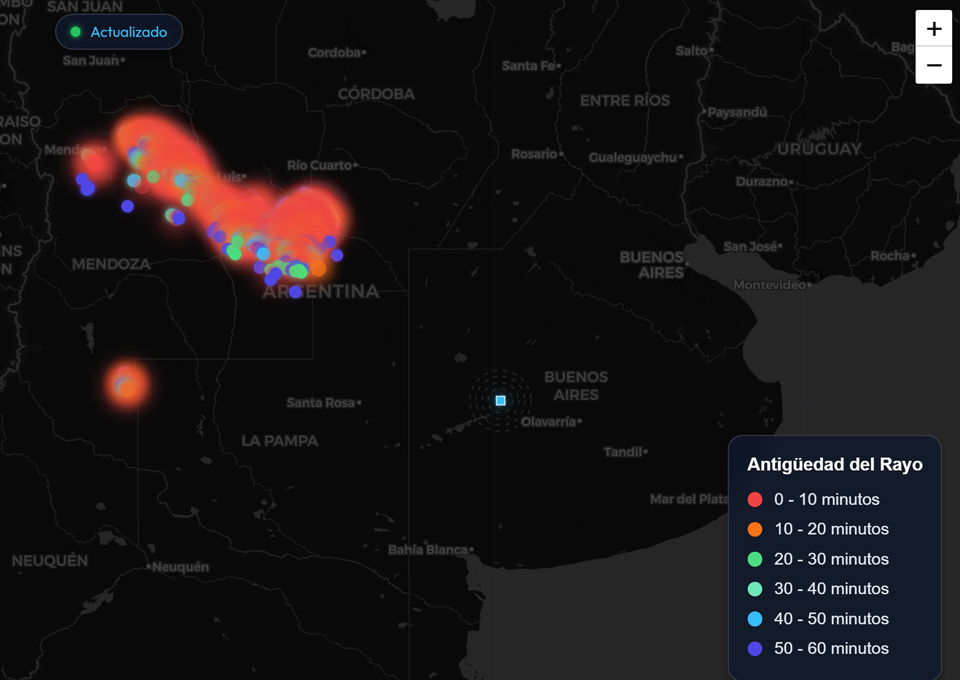Select the cyan square marker near Olavarría

(498, 399)
